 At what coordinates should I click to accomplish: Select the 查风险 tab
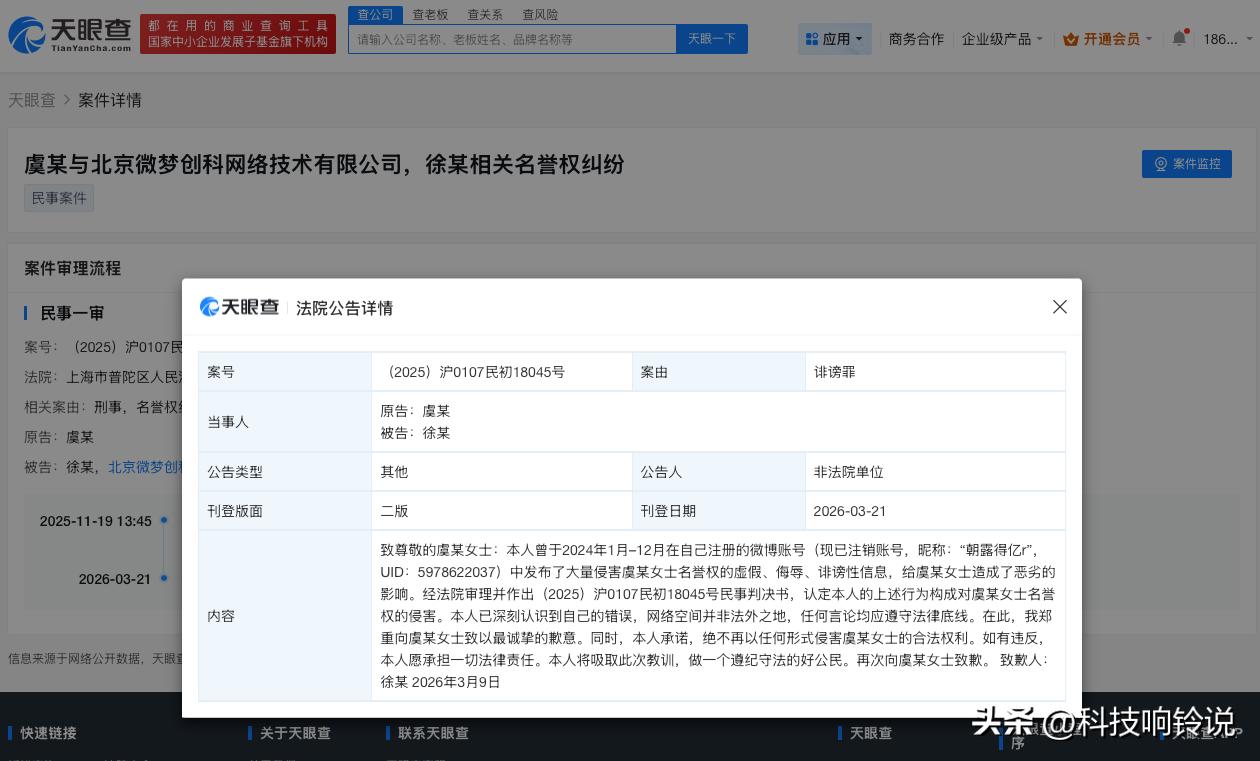pyautogui.click(x=540, y=14)
